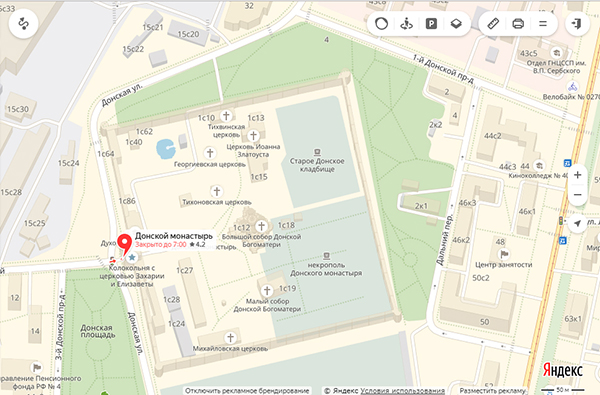Toggle the parking layer icon
The width and height of the screenshot is (600, 395).
(431, 24)
